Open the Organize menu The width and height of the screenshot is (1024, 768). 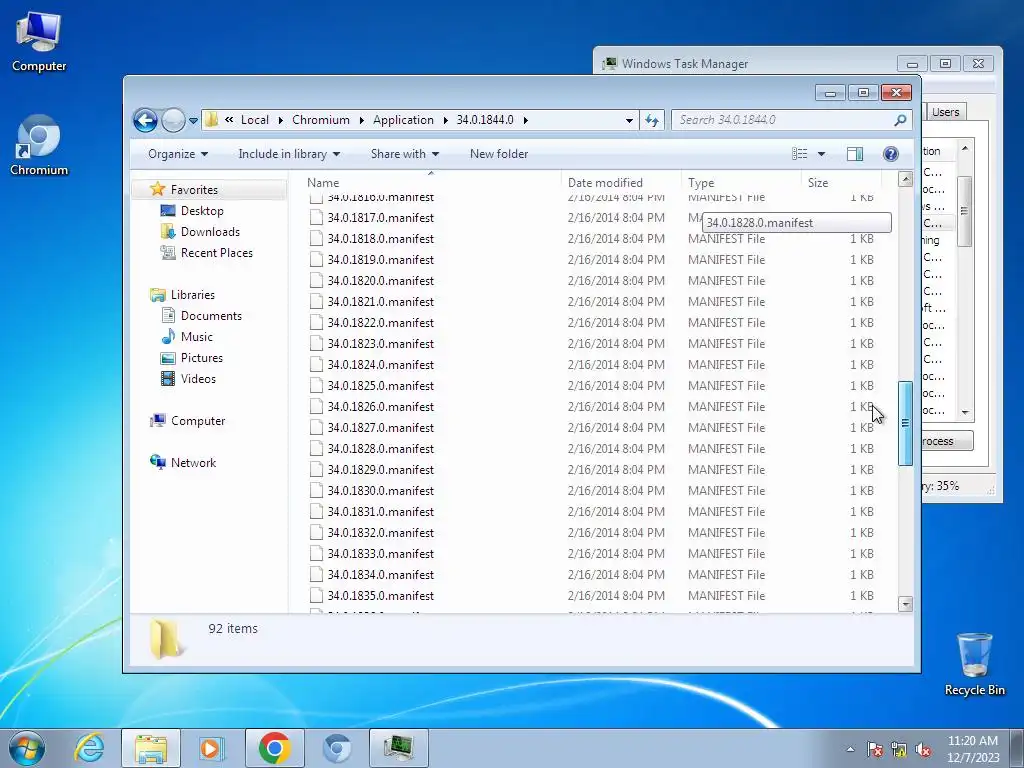pyautogui.click(x=178, y=154)
